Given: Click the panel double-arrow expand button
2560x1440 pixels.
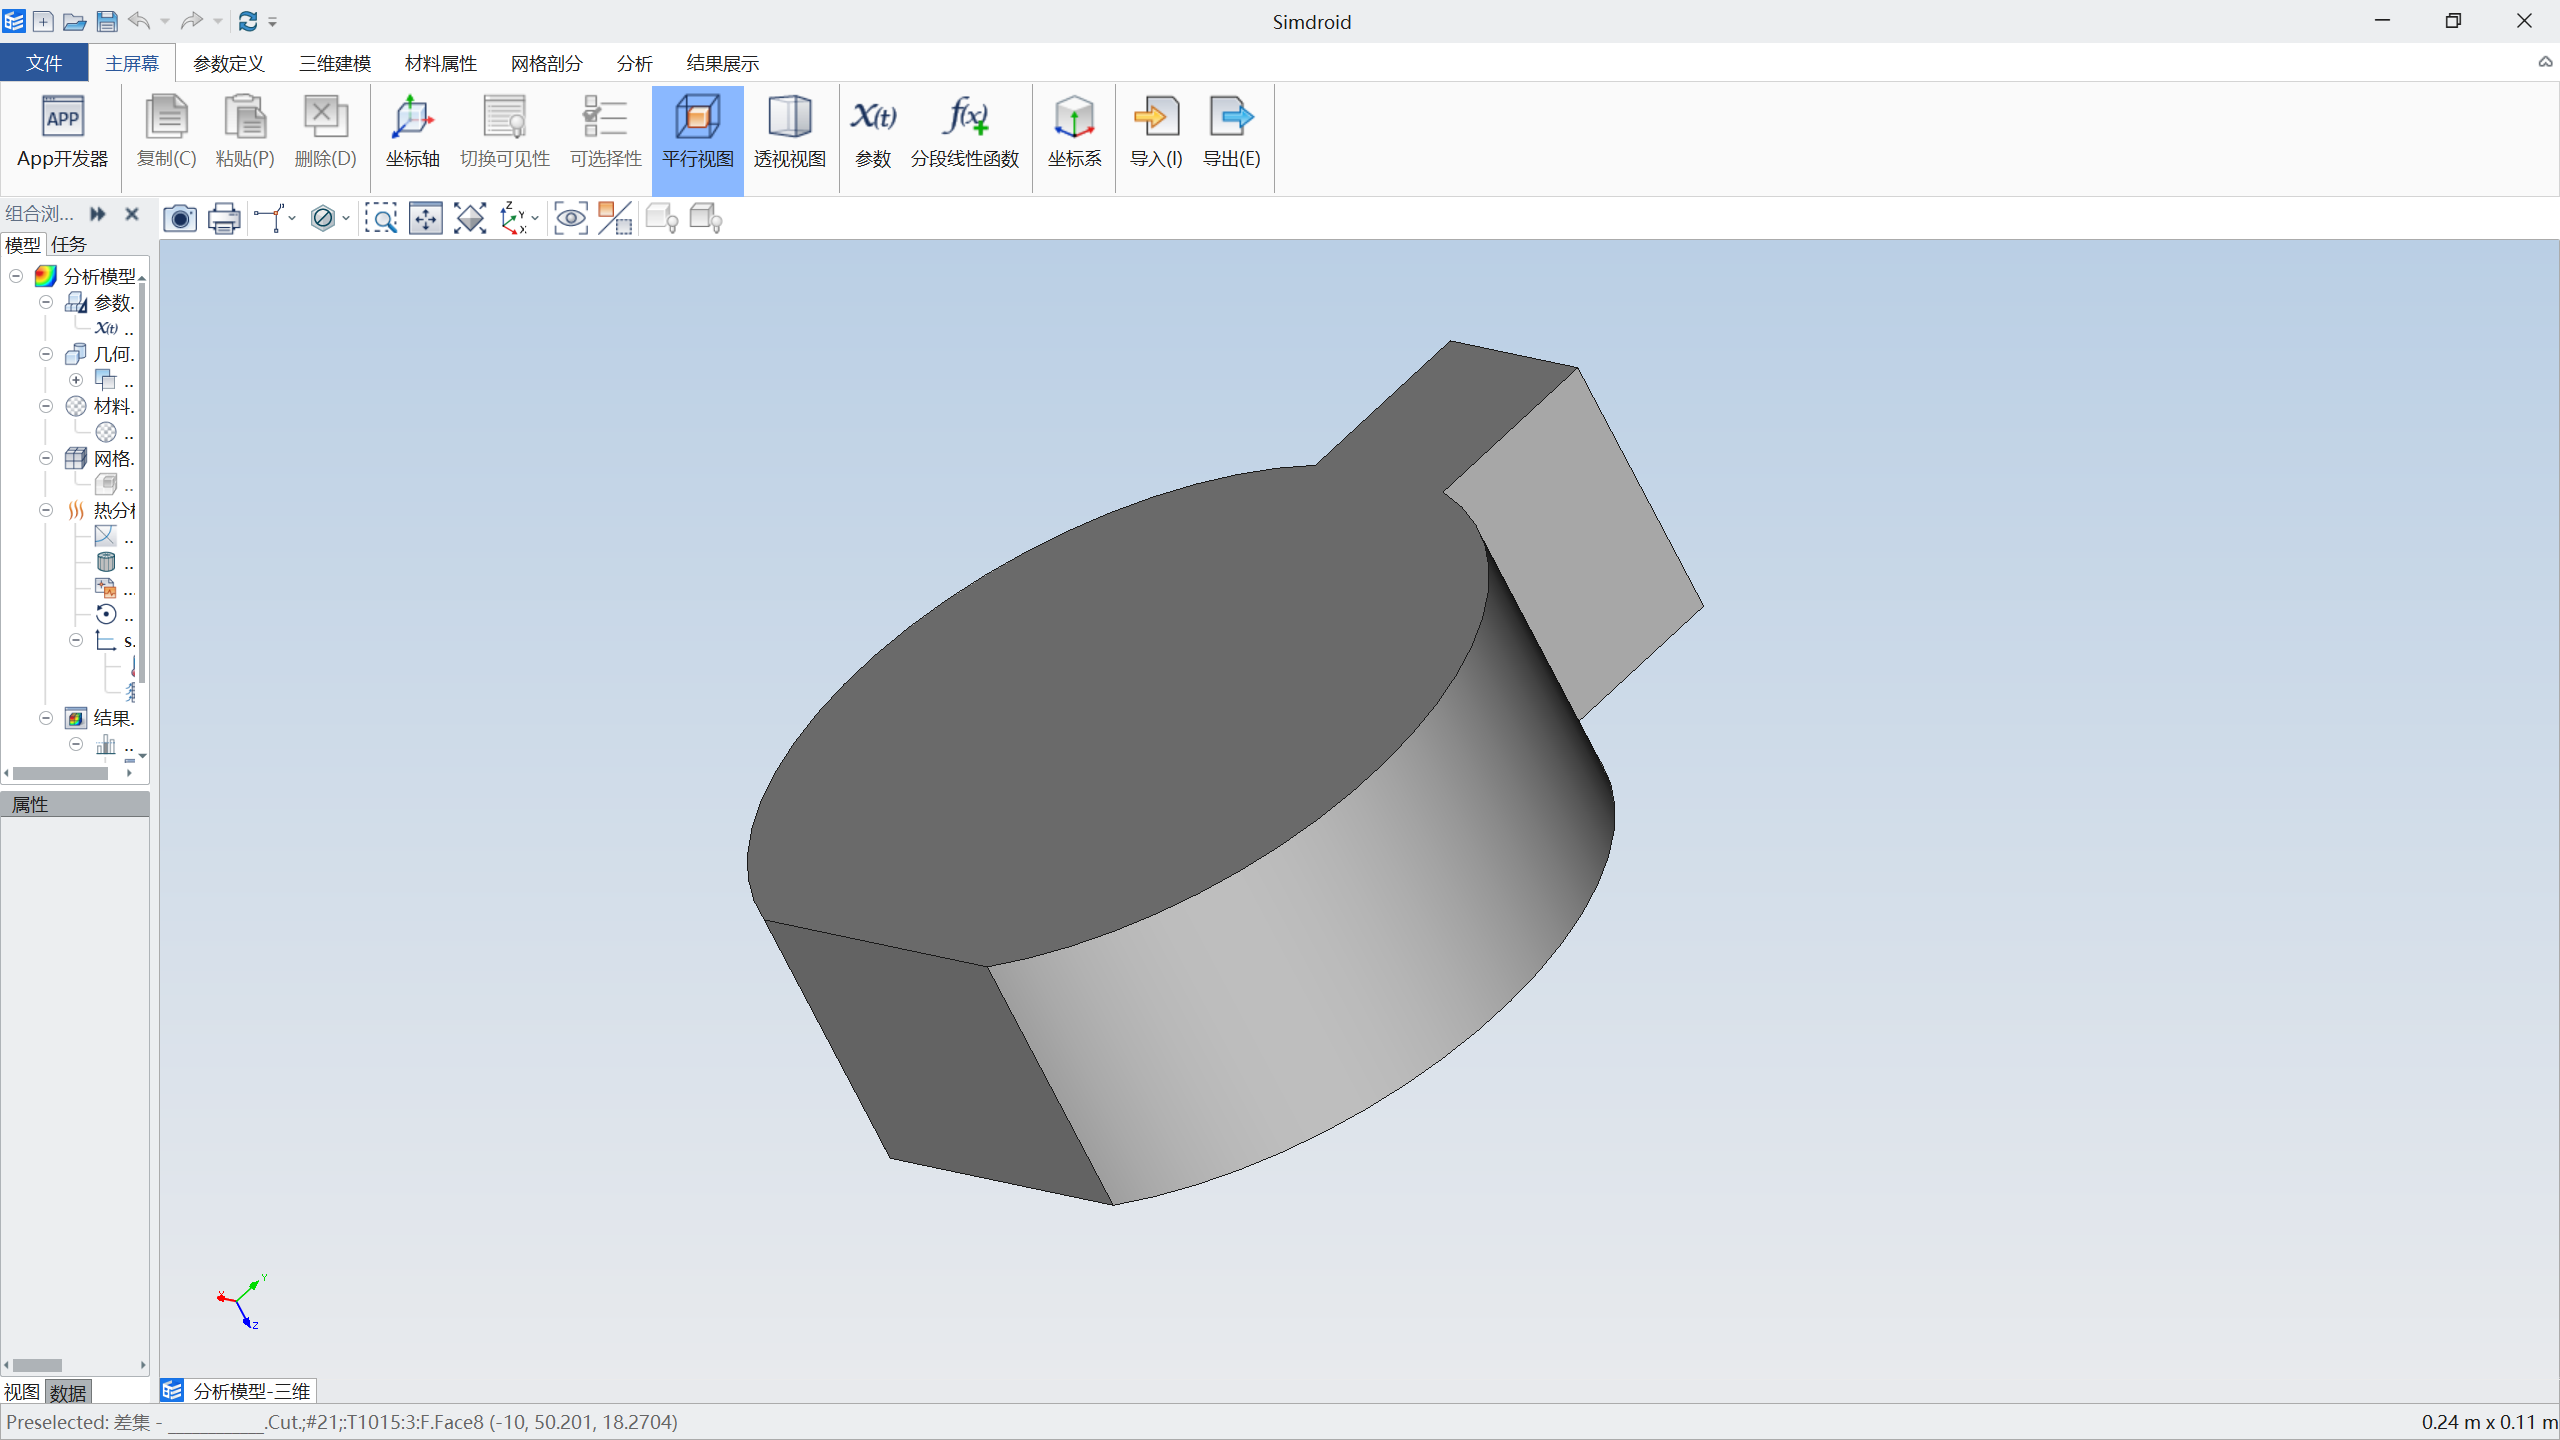Looking at the screenshot, I should pos(97,214).
